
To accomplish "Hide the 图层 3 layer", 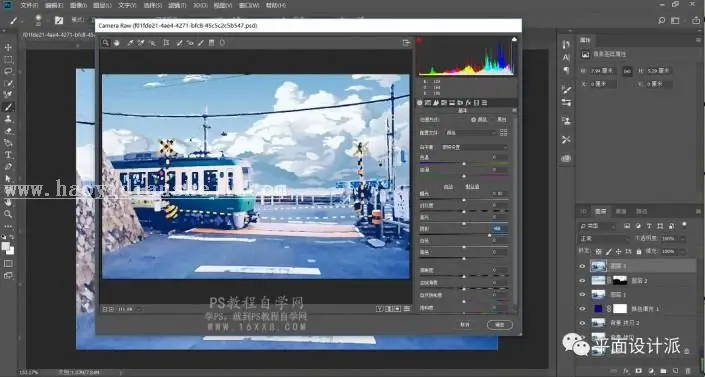I will point(582,266).
